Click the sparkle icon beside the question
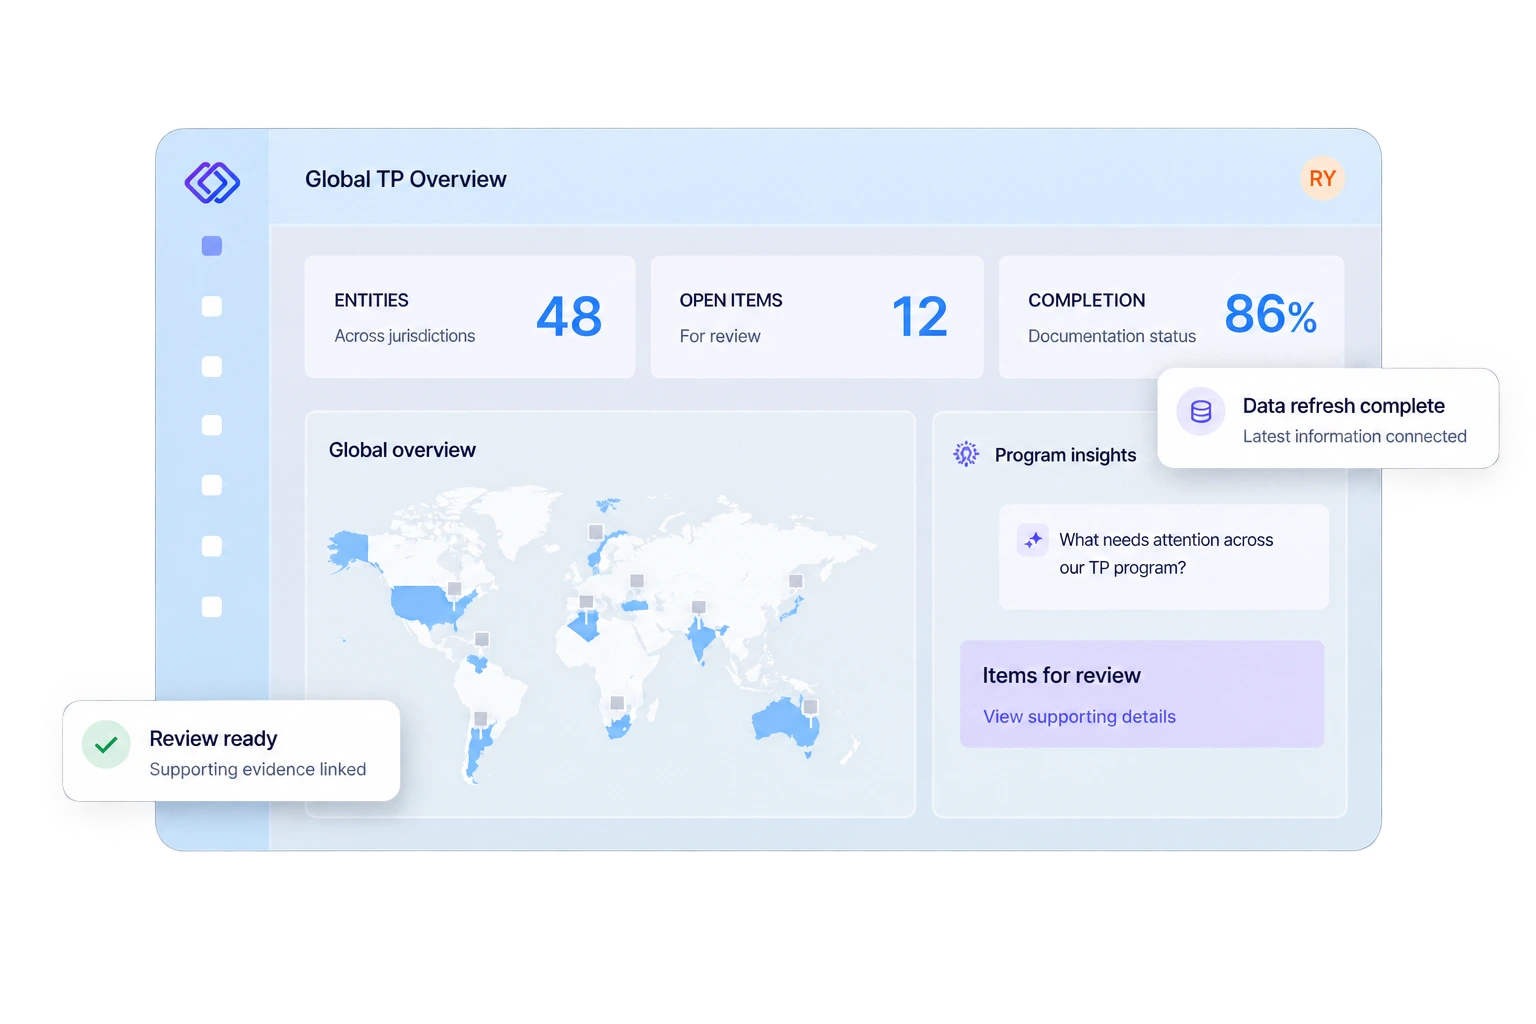 (1033, 540)
